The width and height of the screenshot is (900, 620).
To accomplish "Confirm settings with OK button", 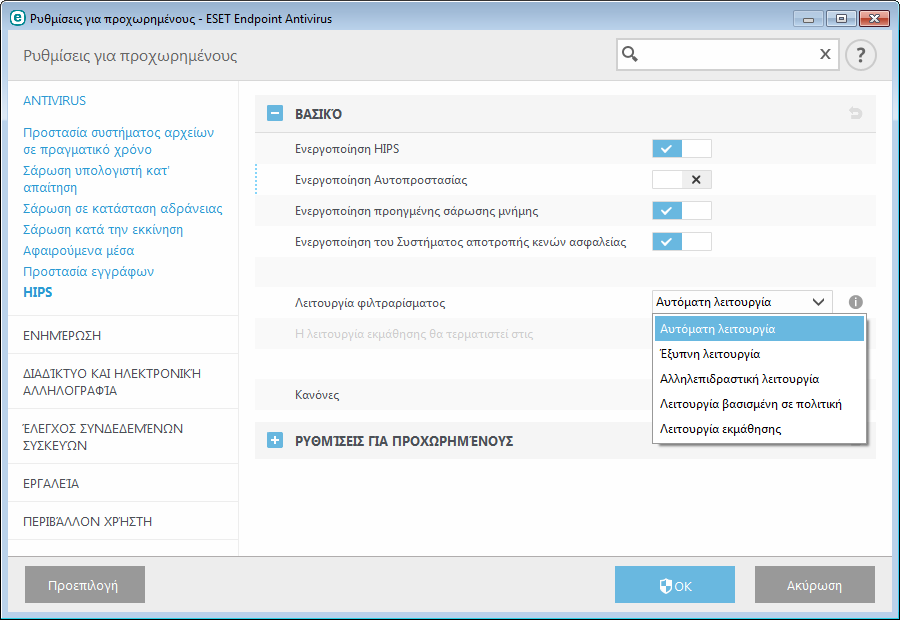I will pyautogui.click(x=675, y=585).
